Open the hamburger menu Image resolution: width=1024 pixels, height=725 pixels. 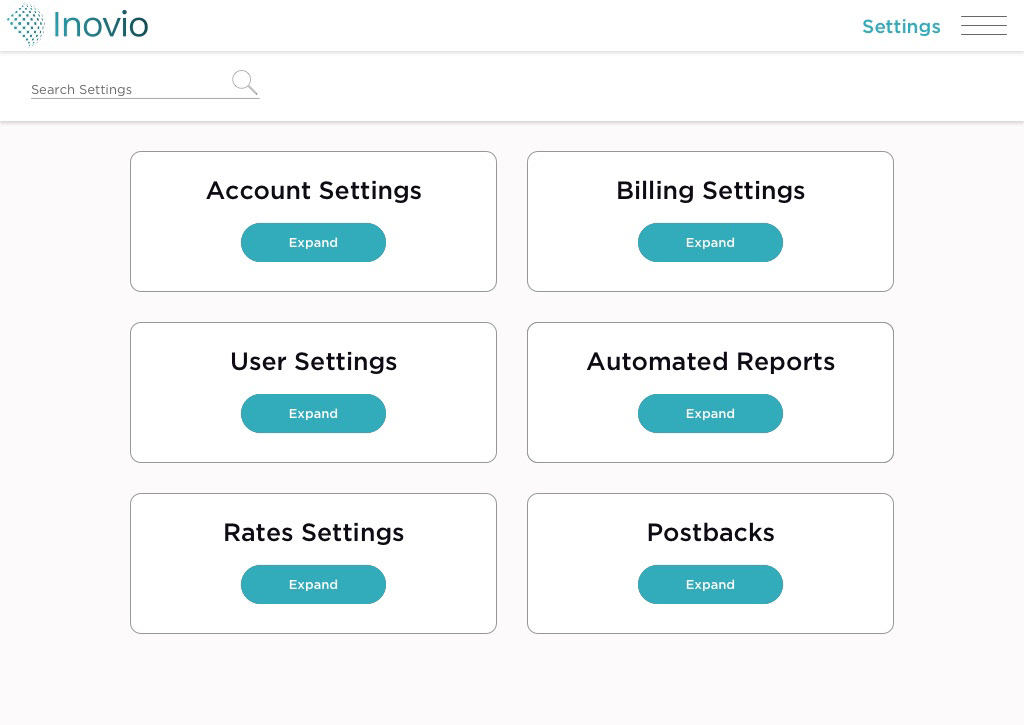tap(983, 26)
